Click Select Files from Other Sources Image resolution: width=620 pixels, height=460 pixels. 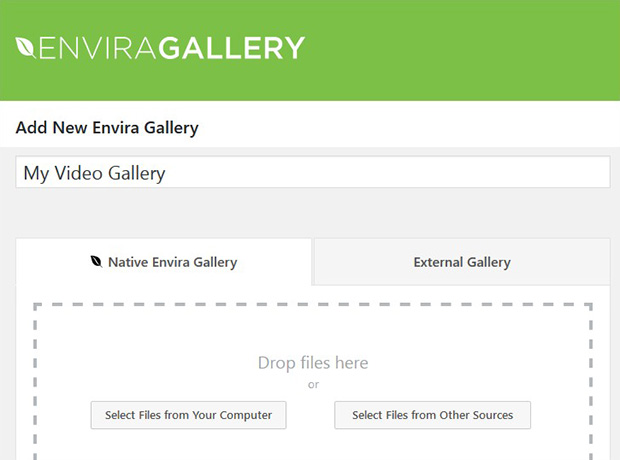coord(433,415)
